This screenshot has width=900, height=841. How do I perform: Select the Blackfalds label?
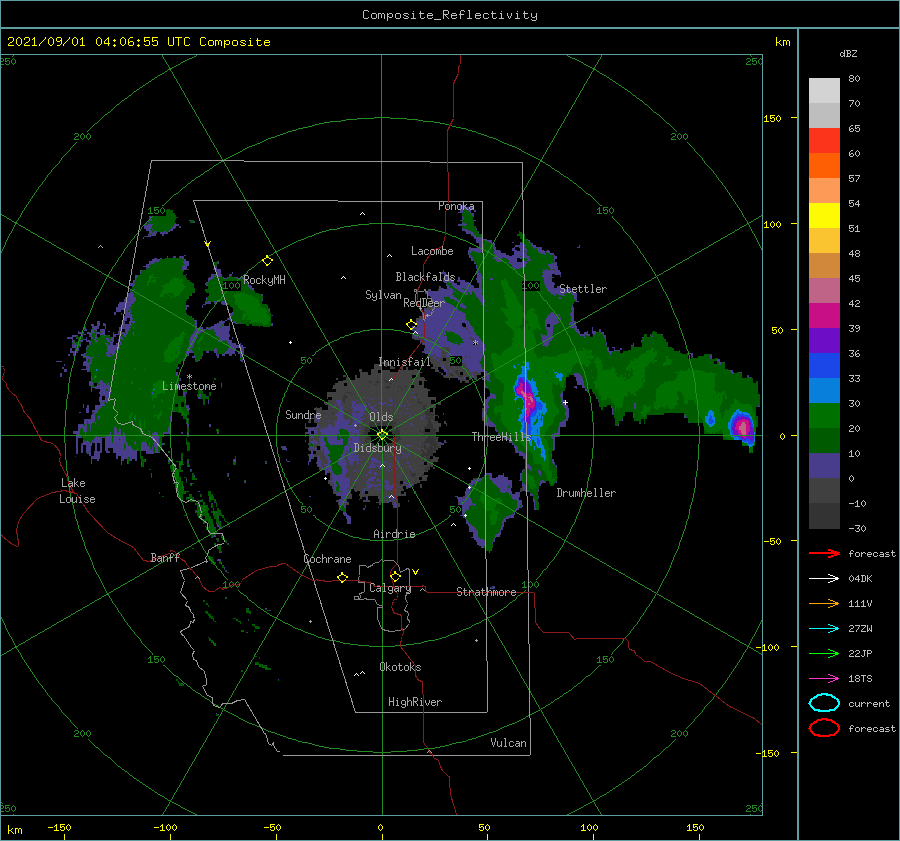click(425, 277)
